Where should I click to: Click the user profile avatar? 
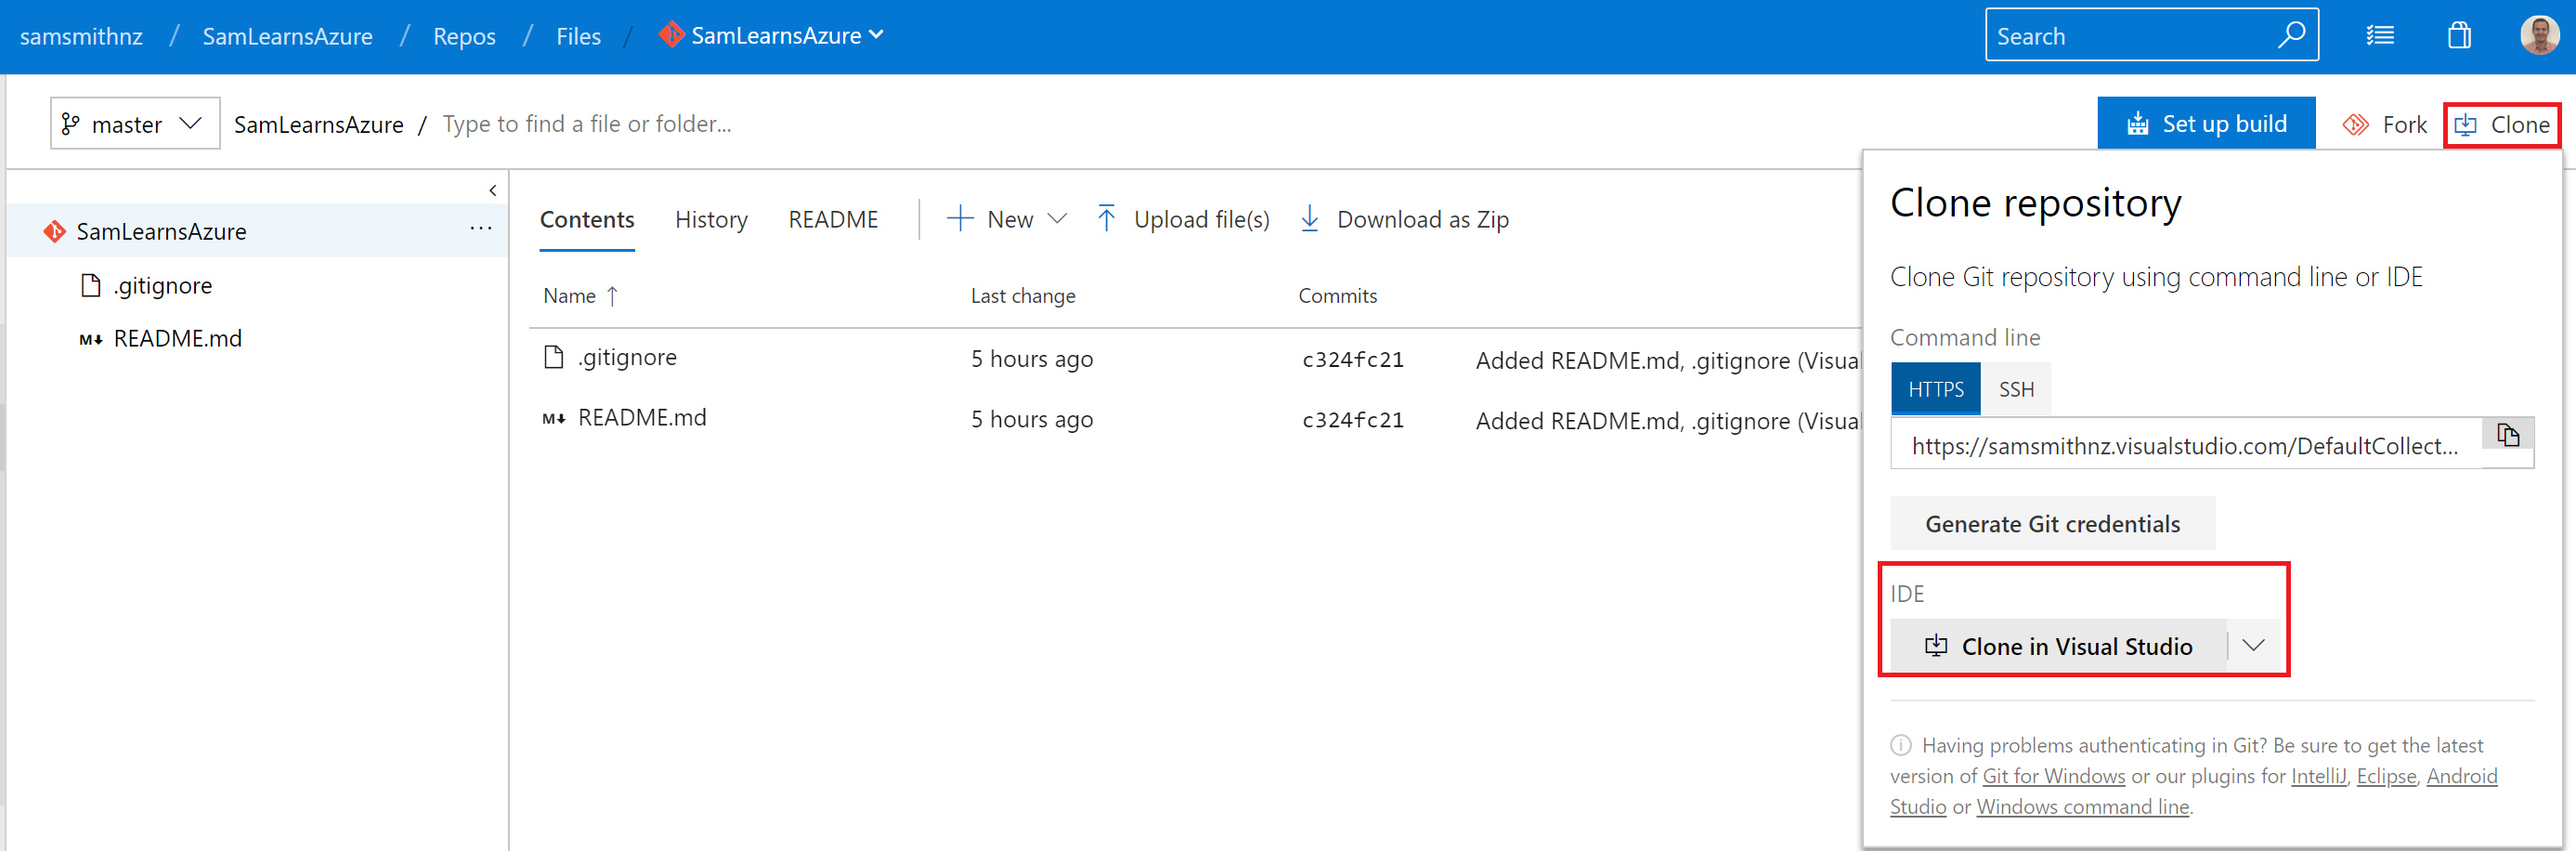(x=2538, y=36)
